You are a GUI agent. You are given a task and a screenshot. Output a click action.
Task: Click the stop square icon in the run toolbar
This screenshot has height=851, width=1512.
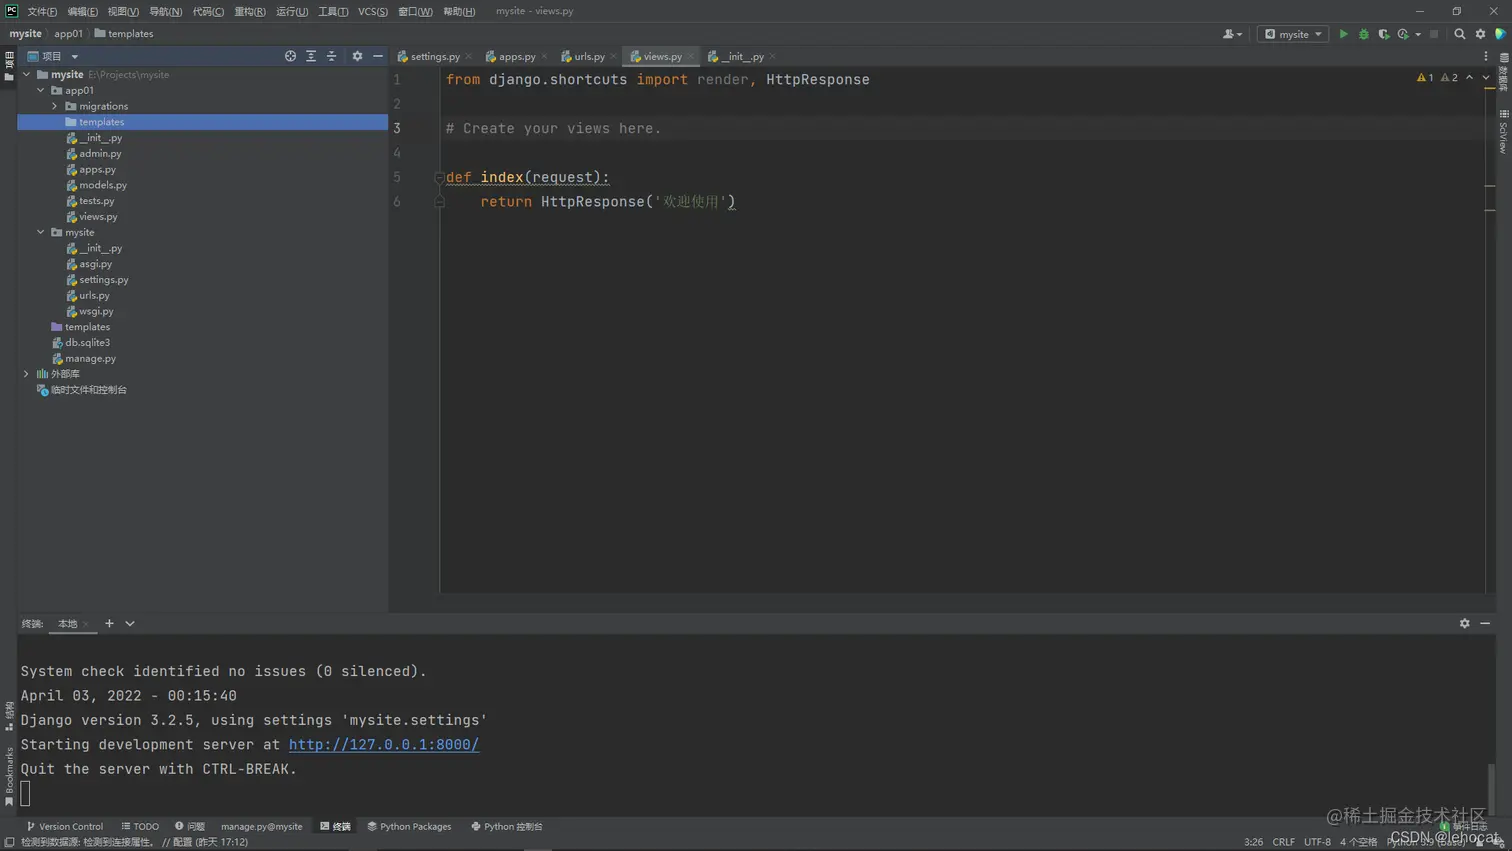point(1434,34)
